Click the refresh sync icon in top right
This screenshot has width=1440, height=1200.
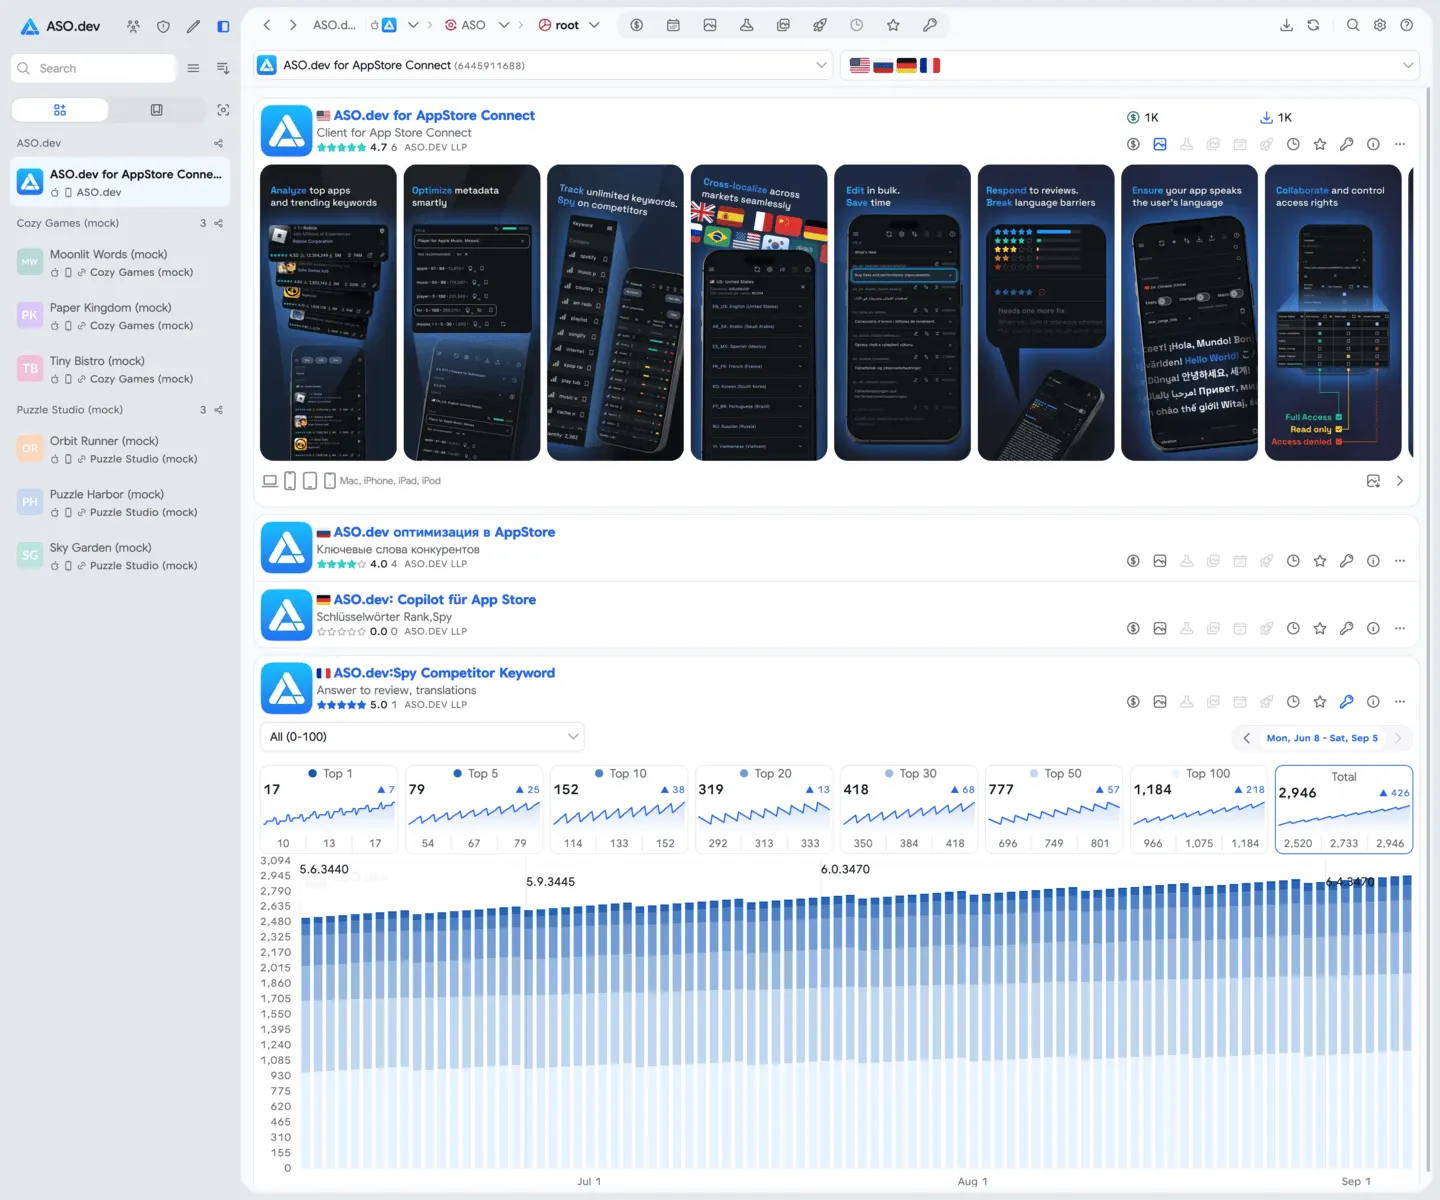[1313, 25]
